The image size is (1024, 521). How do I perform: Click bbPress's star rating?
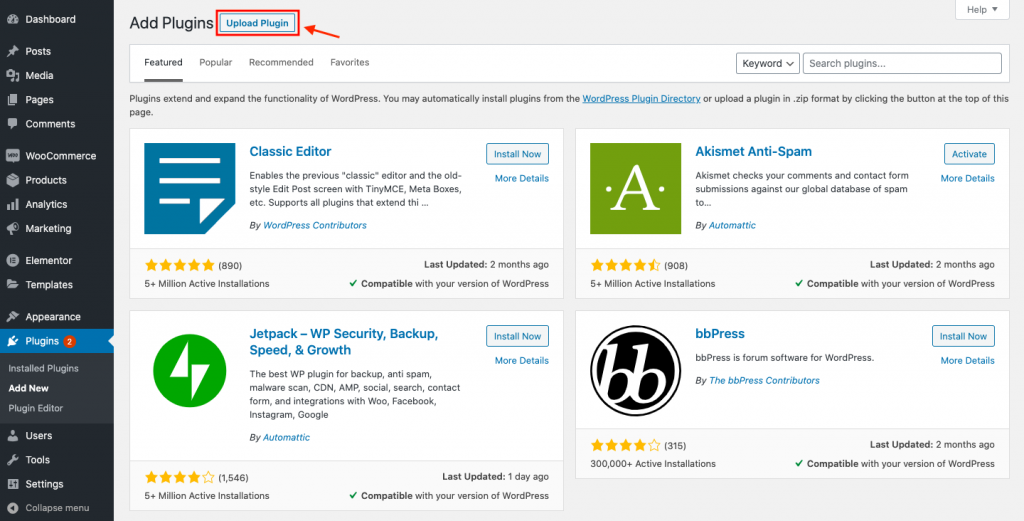626,446
